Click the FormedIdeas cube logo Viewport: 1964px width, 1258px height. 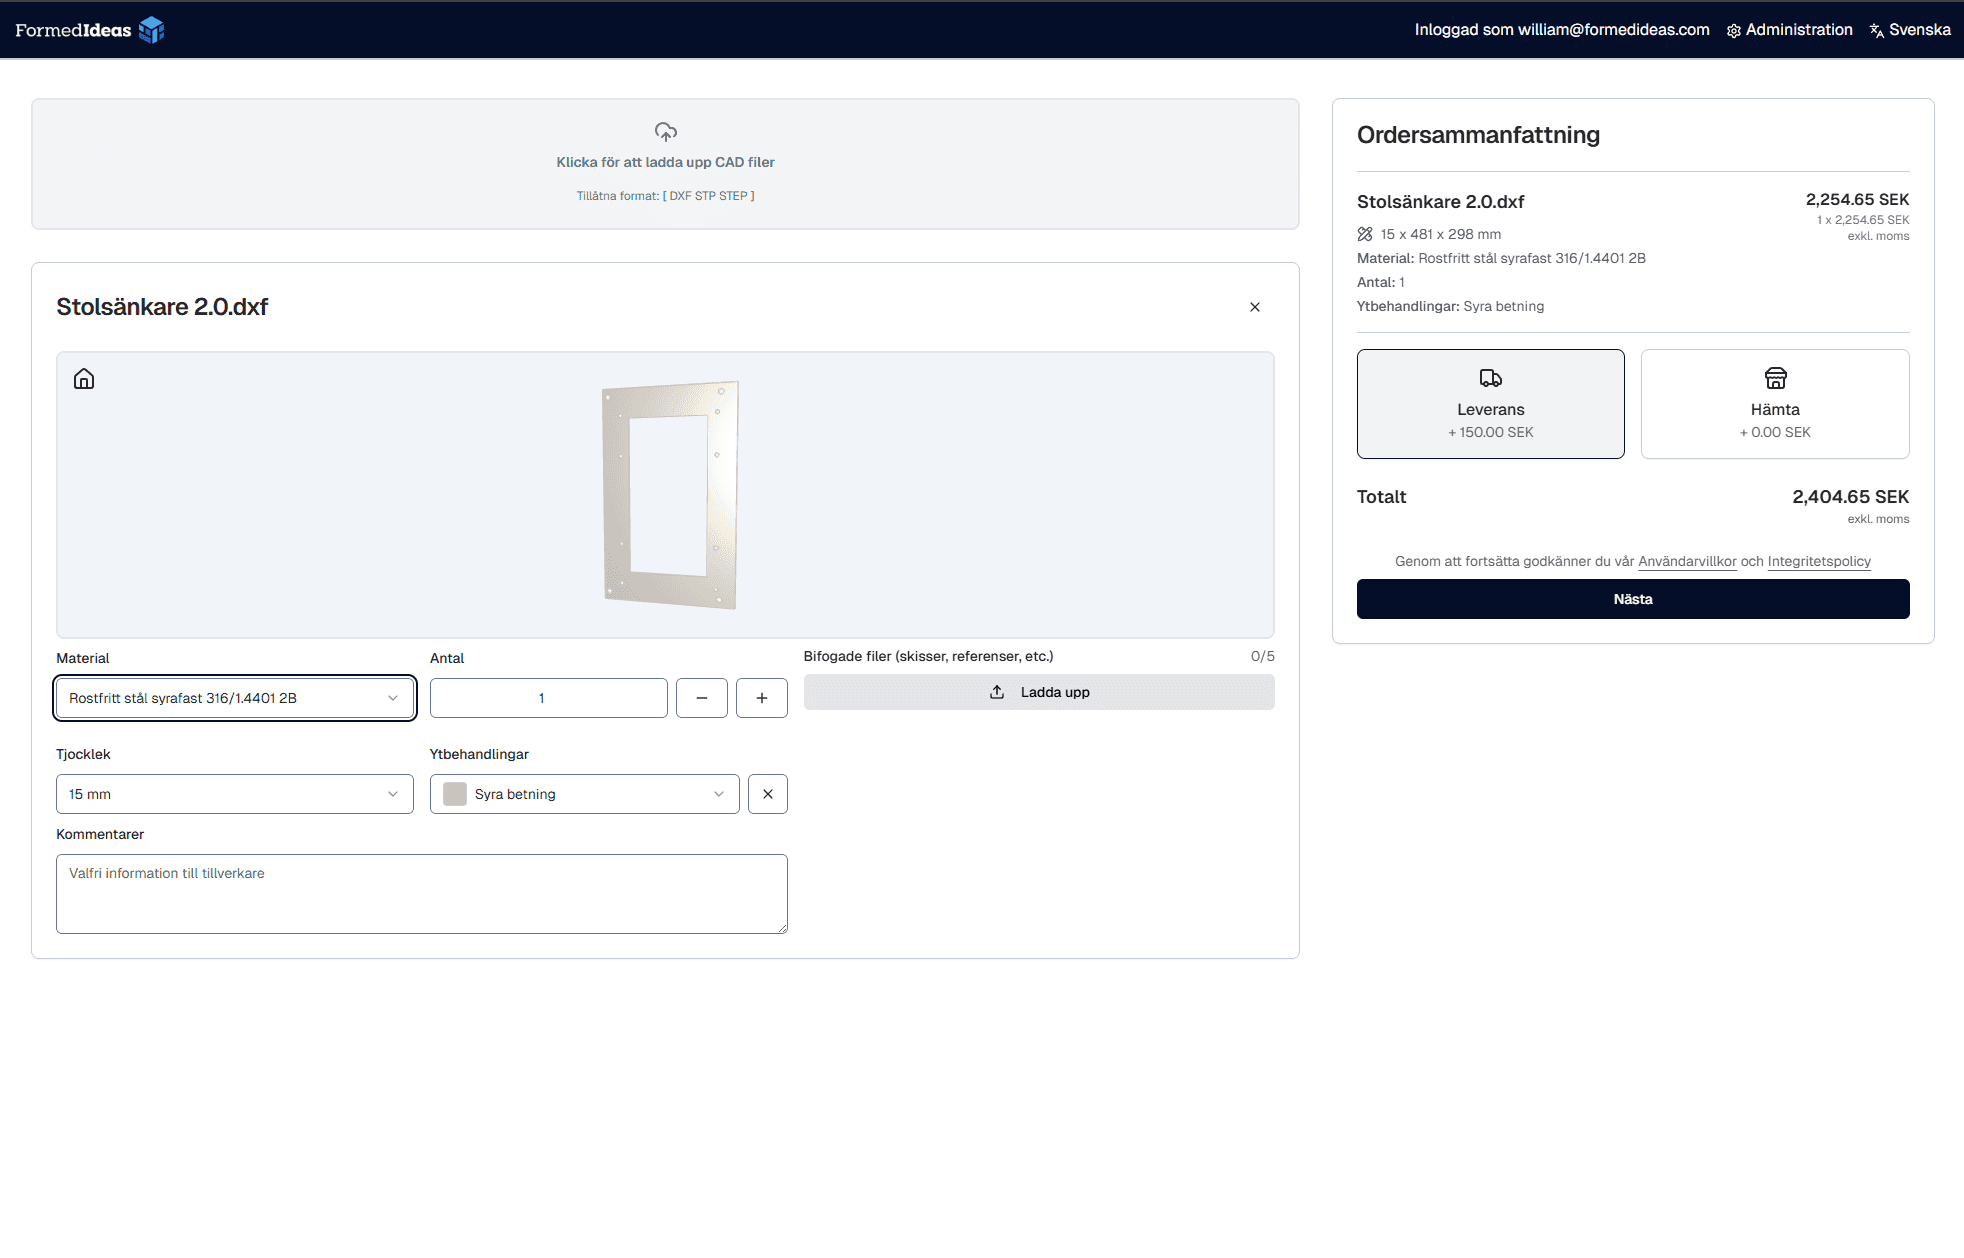151,30
